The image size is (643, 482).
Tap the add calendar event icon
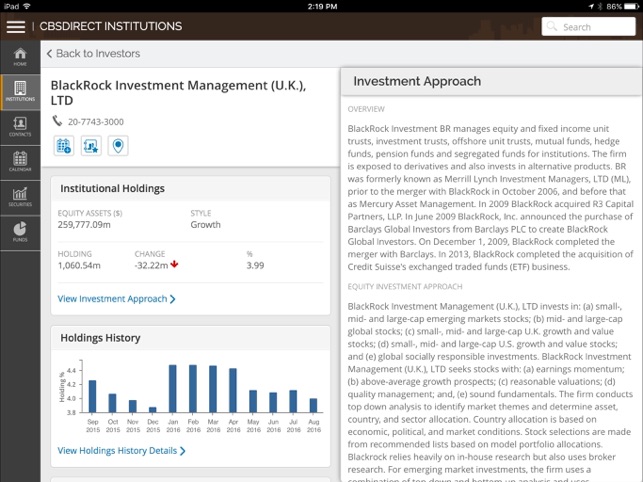(64, 146)
